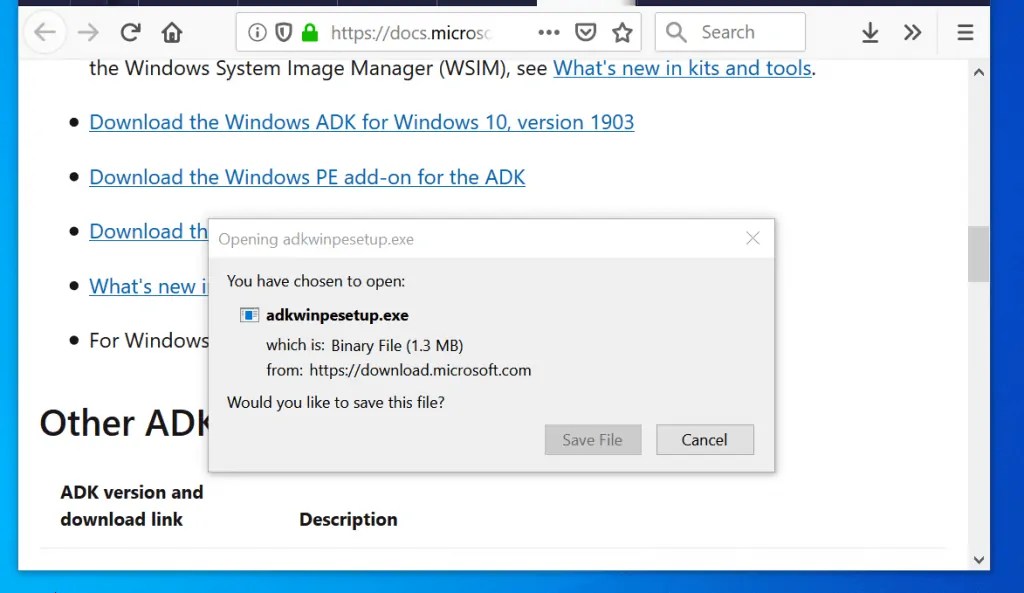Cancel the file download
This screenshot has height=593, width=1024.
click(704, 439)
